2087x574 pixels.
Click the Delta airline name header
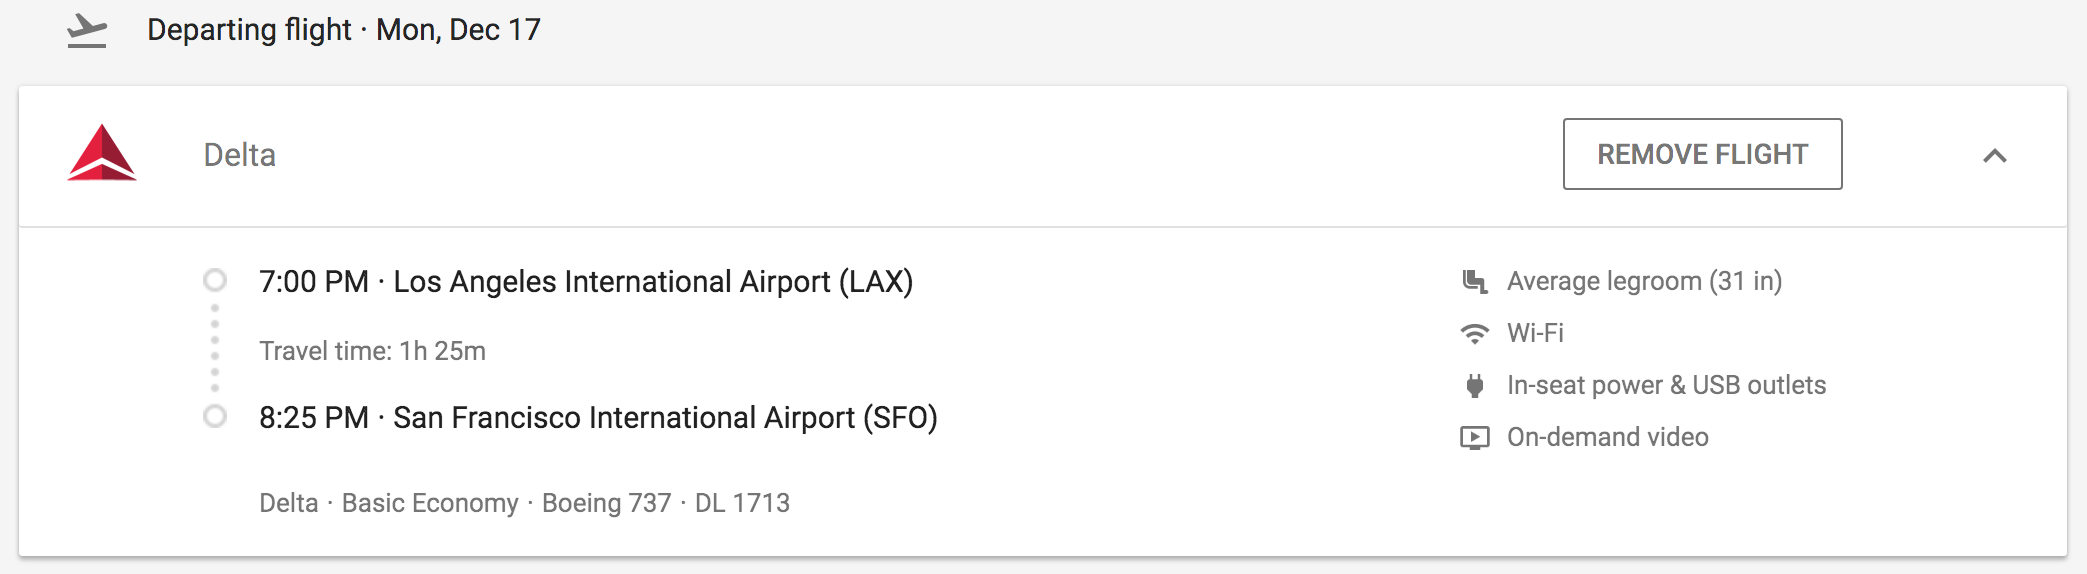pyautogui.click(x=240, y=155)
